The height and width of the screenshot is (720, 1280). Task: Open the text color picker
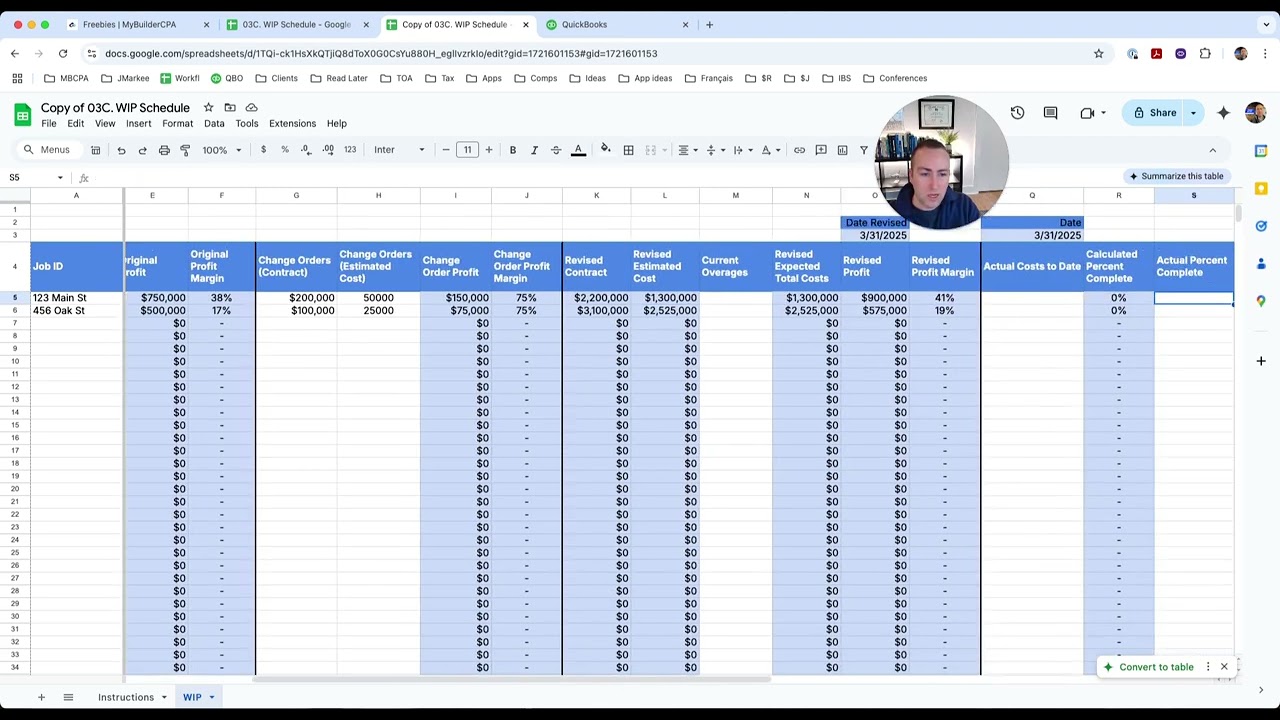(x=578, y=150)
